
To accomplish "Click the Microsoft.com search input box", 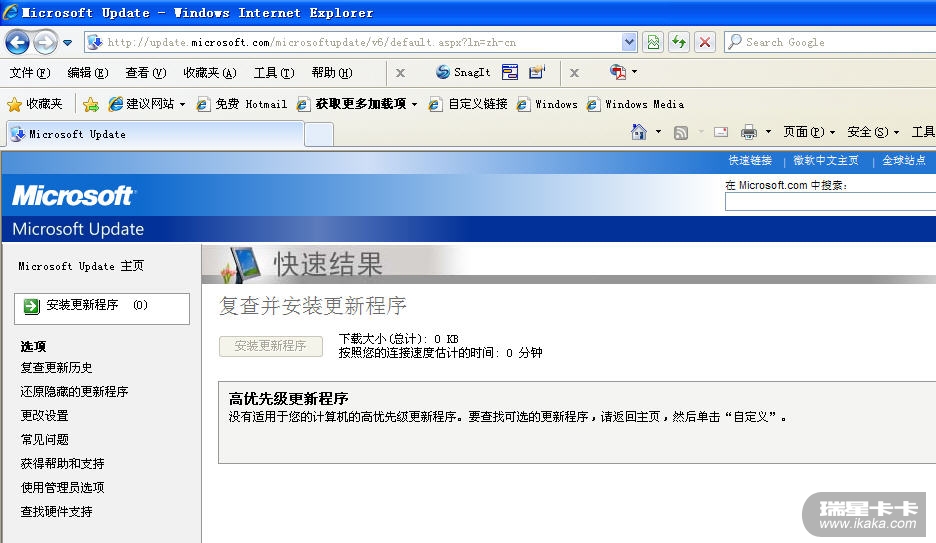I will 830,202.
